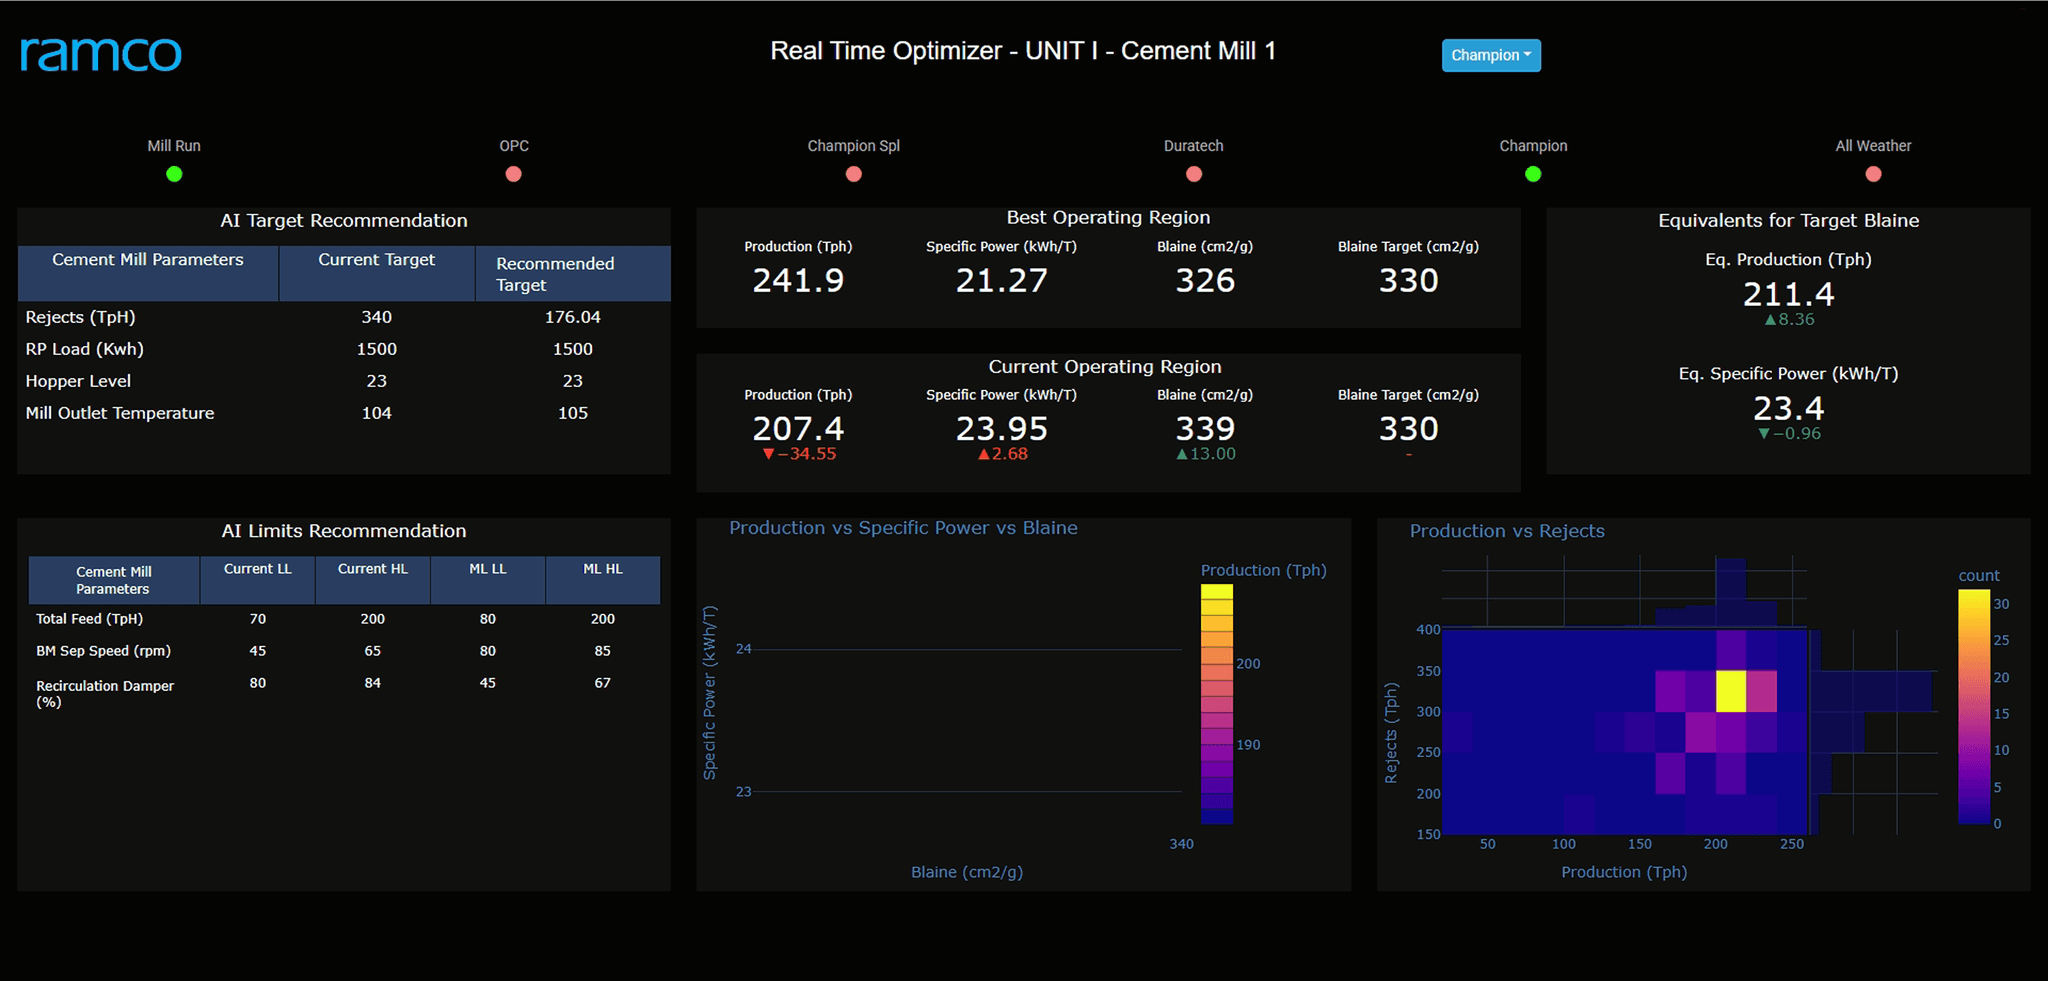Image resolution: width=2048 pixels, height=981 pixels.
Task: Click the Real Time Optimizer page title
Action: click(1023, 51)
